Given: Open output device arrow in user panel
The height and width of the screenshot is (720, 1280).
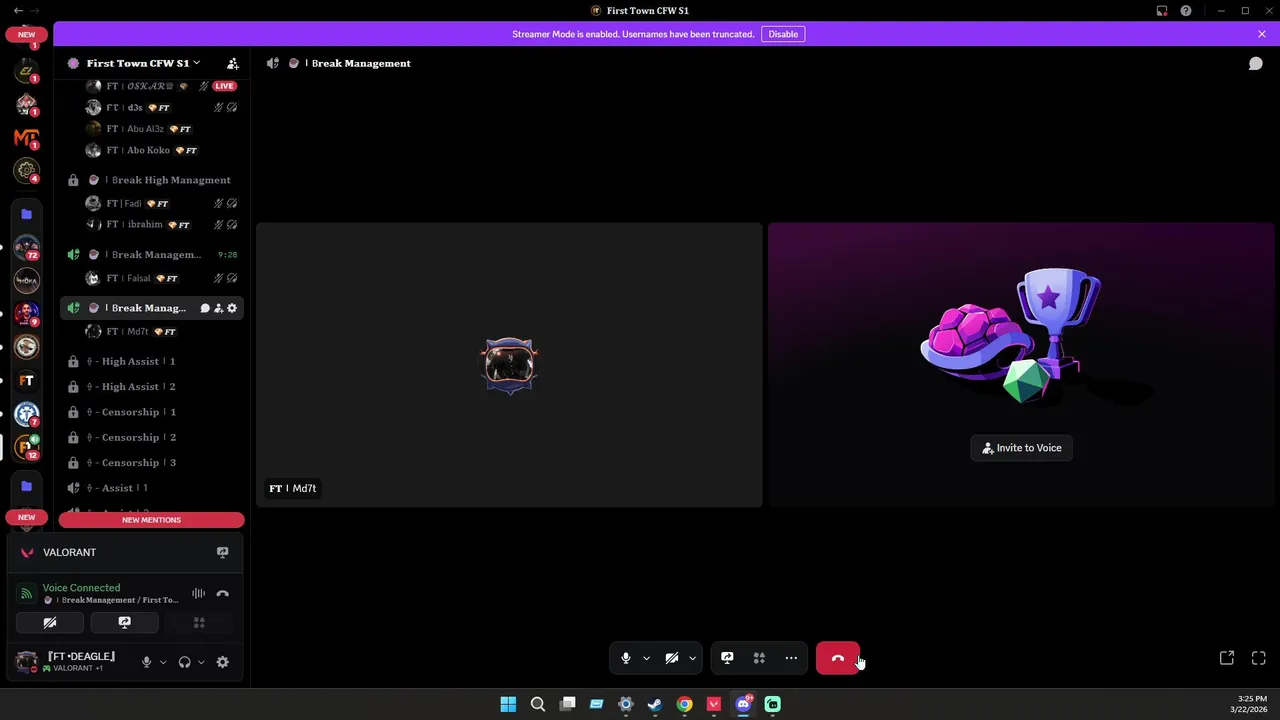Looking at the screenshot, I should click(200, 662).
